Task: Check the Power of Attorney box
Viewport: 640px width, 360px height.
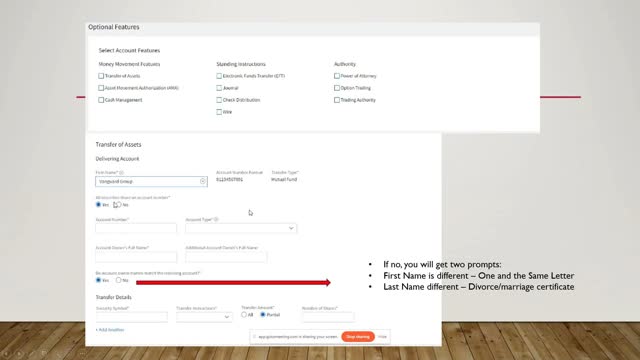Action: click(x=337, y=76)
